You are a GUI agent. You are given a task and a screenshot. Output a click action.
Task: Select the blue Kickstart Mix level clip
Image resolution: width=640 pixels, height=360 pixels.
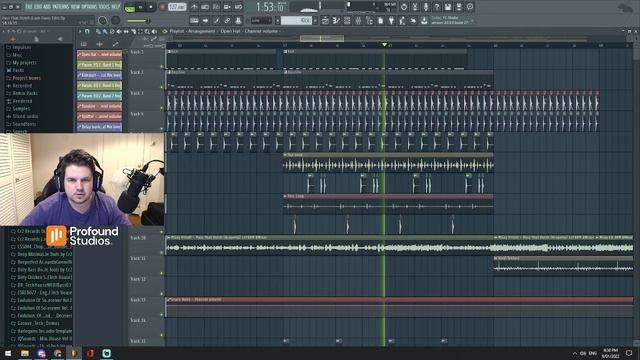[100, 75]
